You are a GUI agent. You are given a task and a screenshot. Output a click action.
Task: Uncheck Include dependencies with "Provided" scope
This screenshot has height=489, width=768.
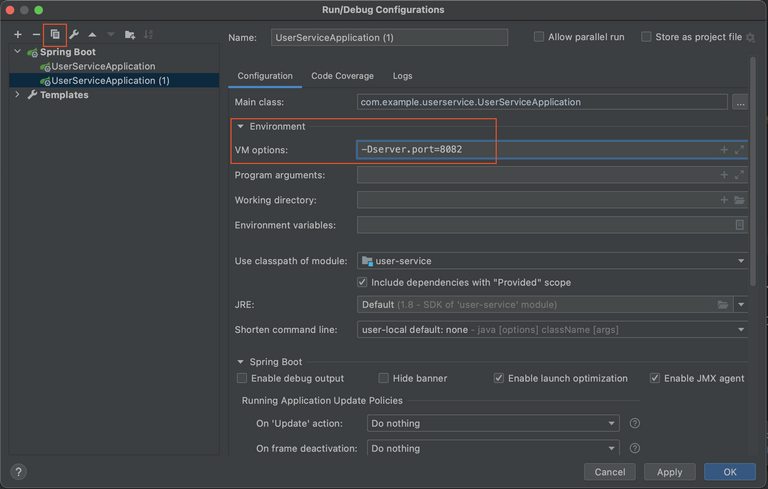coord(362,282)
